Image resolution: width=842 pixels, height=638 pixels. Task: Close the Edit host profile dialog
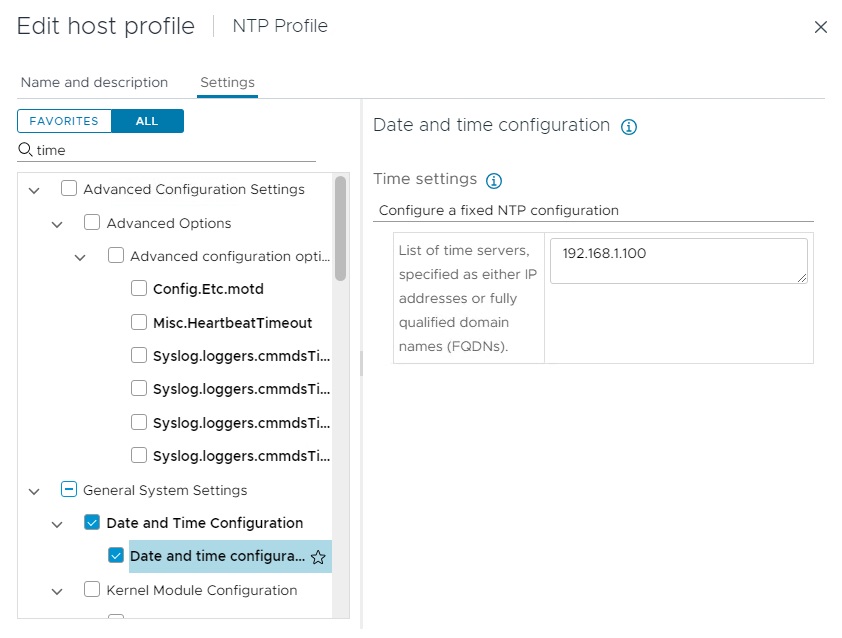[x=820, y=27]
